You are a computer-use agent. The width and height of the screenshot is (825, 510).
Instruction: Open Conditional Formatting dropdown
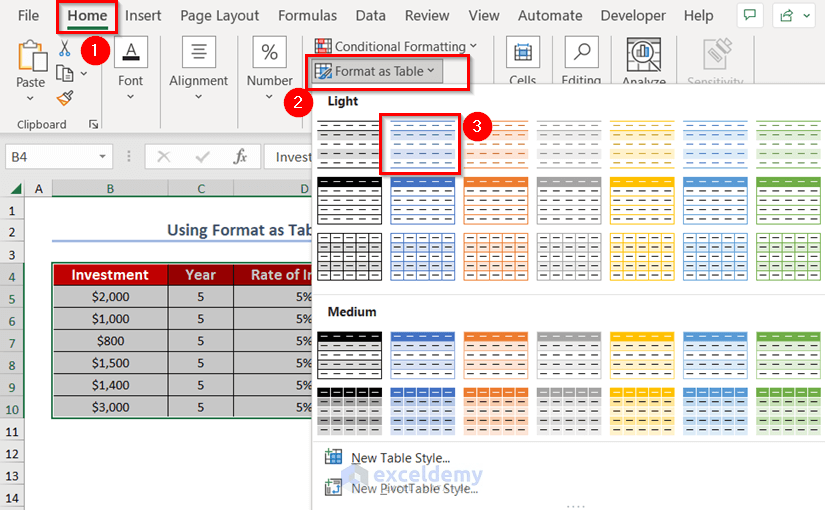click(x=396, y=46)
